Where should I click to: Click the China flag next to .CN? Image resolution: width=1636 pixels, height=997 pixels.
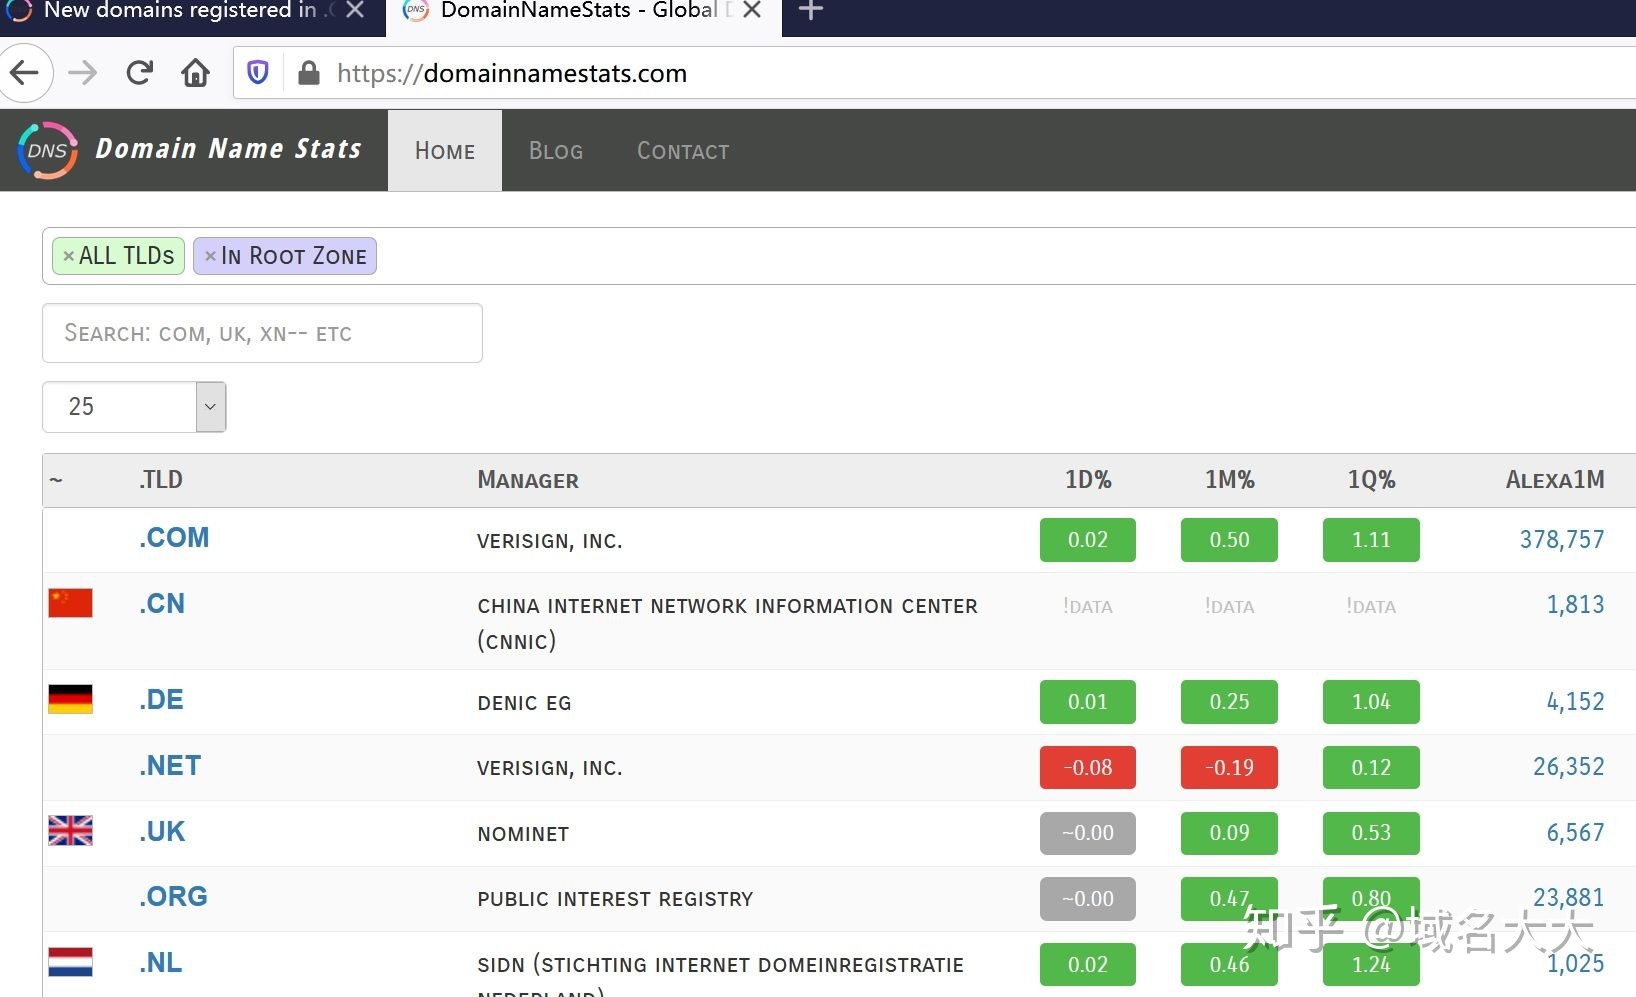tap(70, 603)
